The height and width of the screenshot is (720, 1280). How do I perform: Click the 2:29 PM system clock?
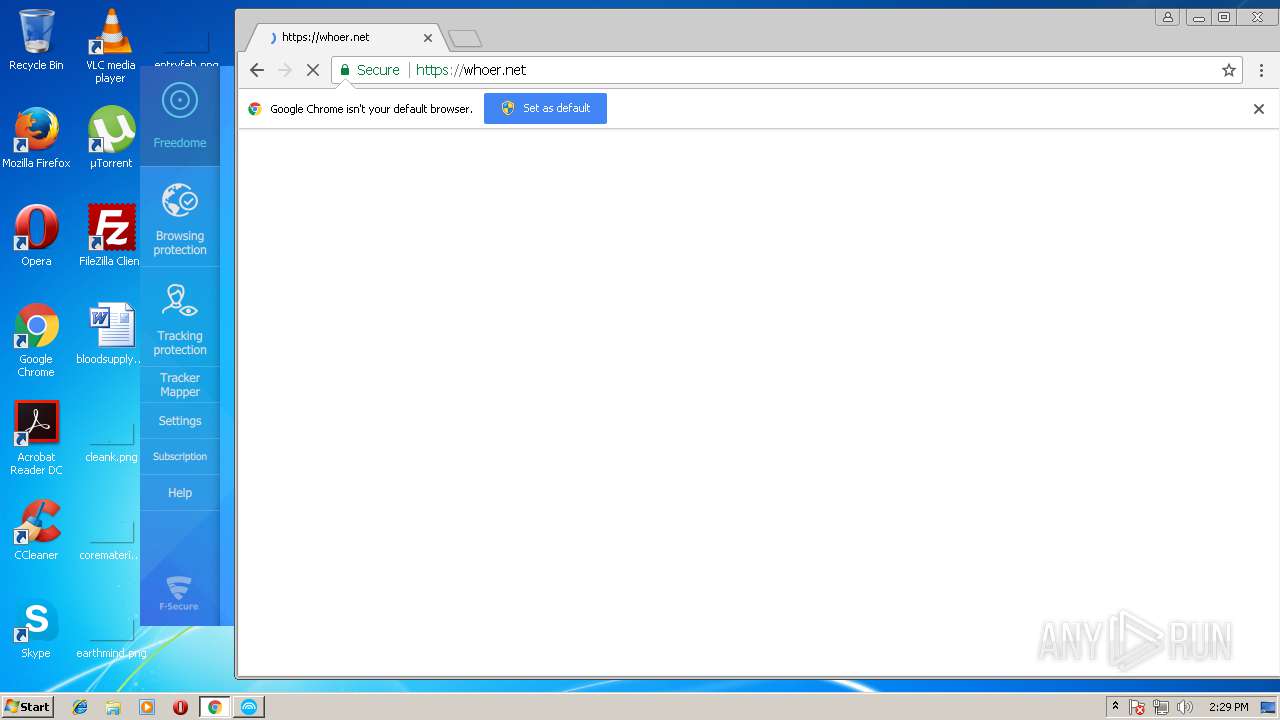pyautogui.click(x=1228, y=707)
